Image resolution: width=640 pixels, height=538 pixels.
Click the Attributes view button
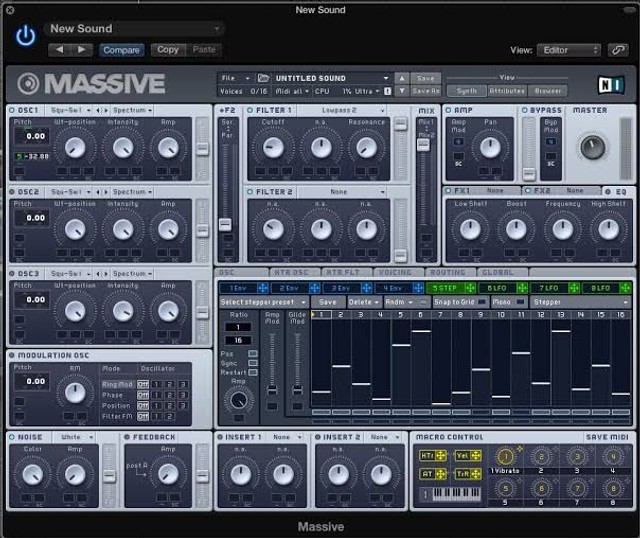(507, 91)
